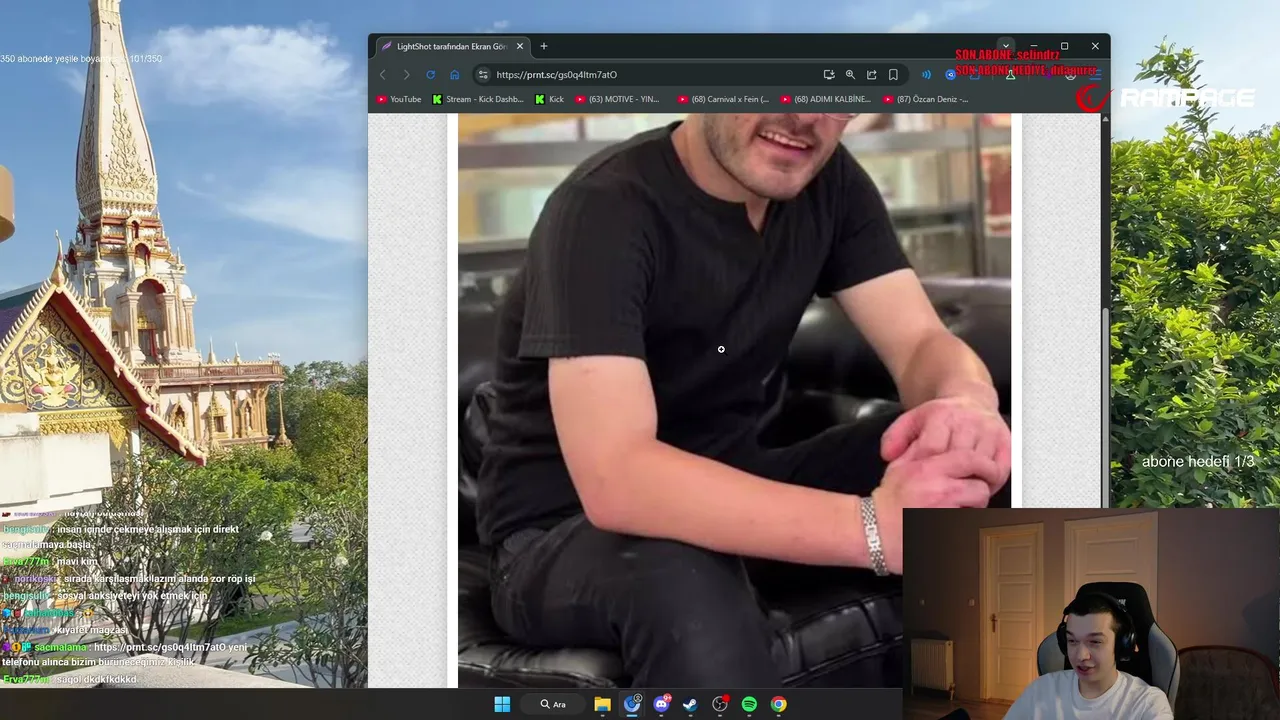
Task: Select the LightShot tarafından Ekran Gör tab
Action: tap(452, 46)
